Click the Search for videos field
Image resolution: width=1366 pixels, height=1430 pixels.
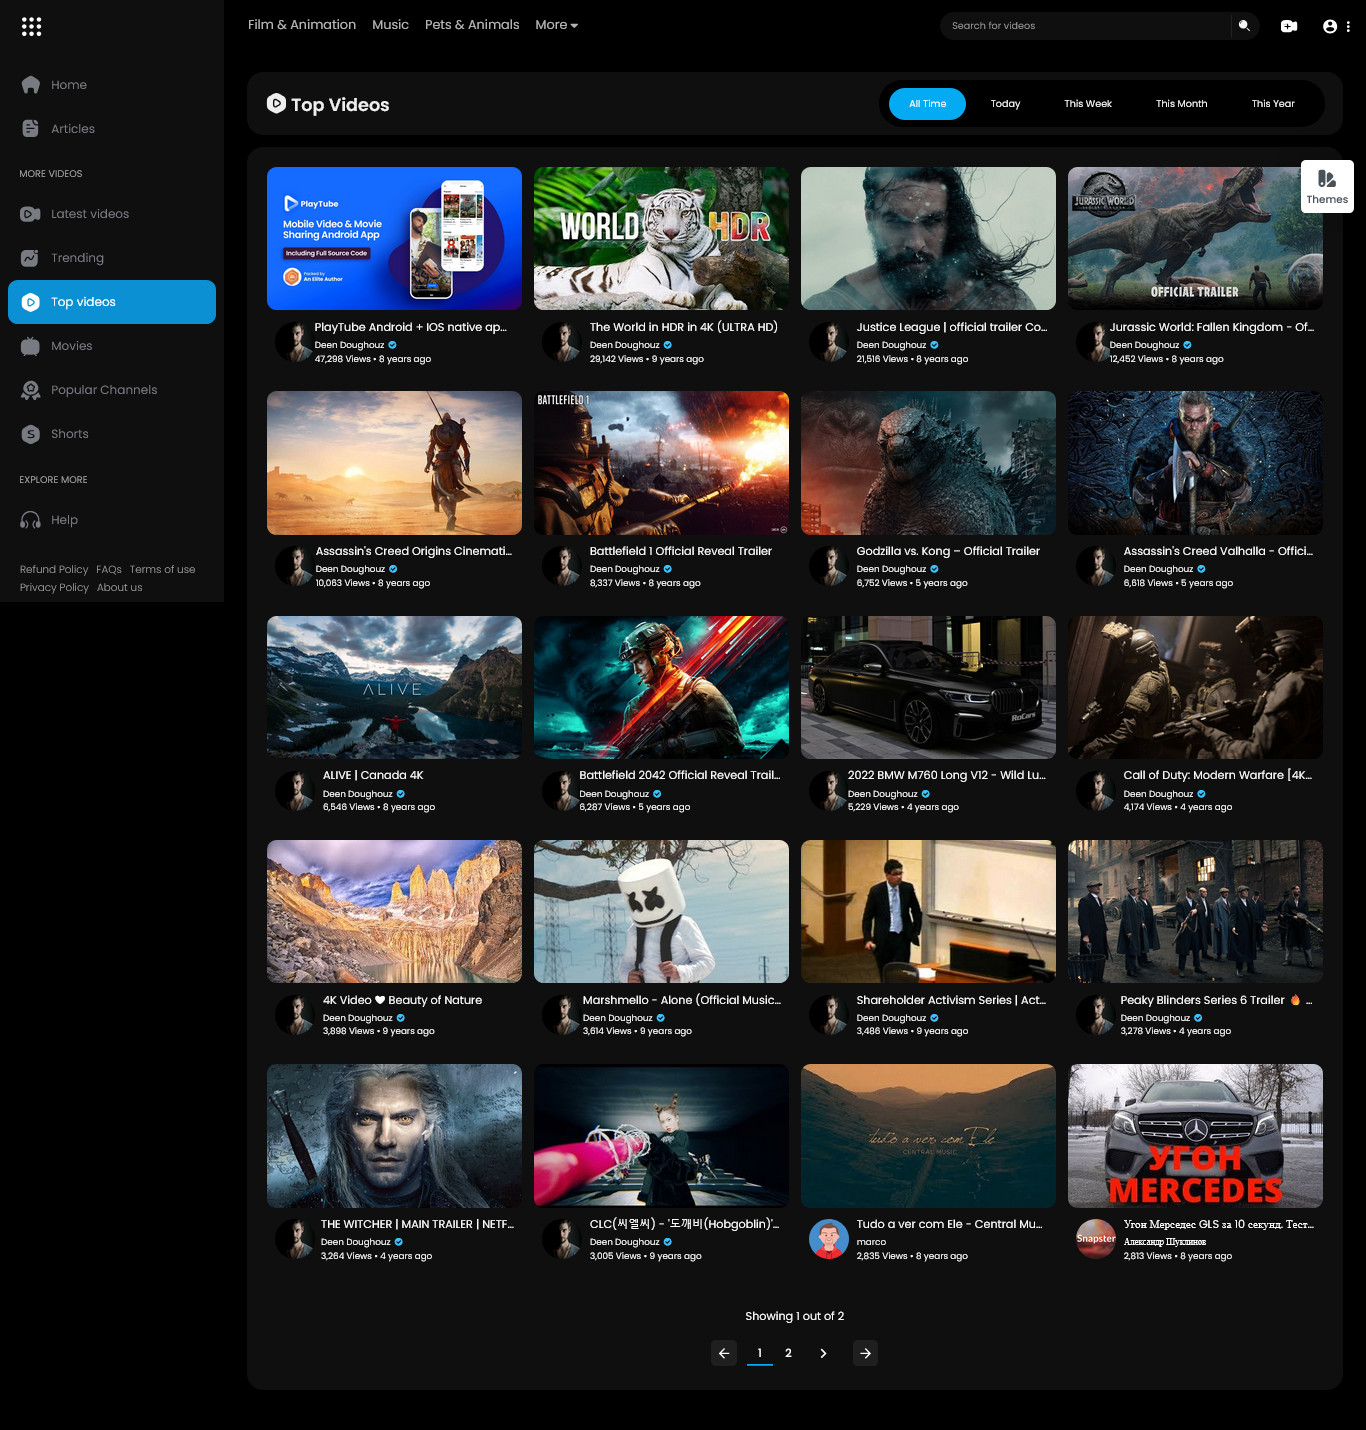[x=1085, y=26]
